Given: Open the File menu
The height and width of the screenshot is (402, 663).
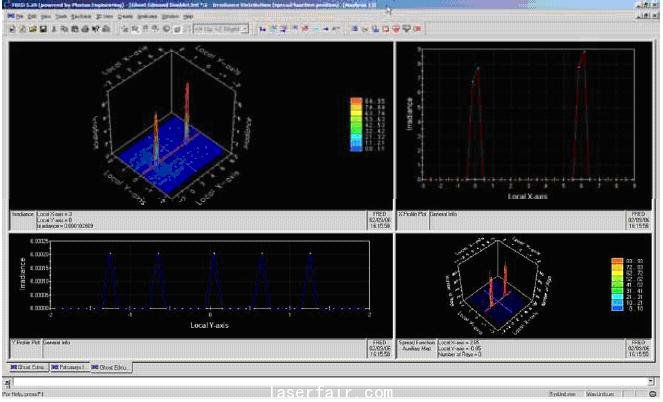Looking at the screenshot, I should coord(18,18).
